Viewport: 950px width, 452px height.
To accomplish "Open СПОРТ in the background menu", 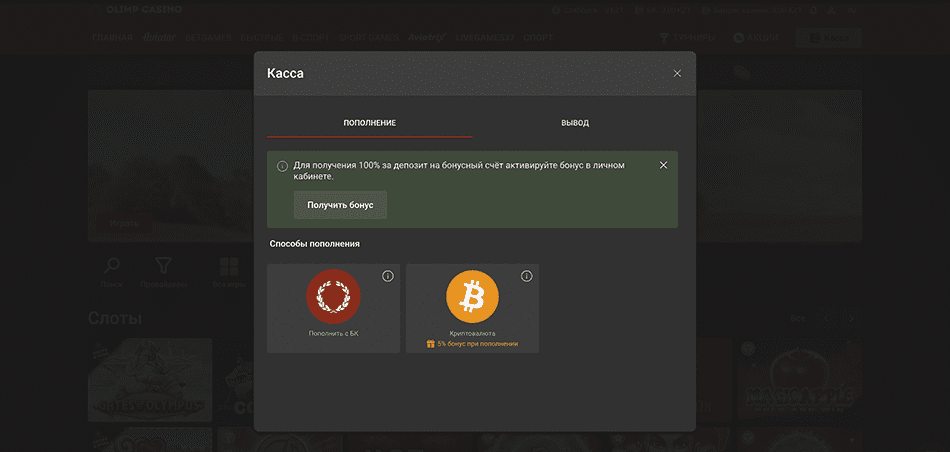I will (x=538, y=38).
